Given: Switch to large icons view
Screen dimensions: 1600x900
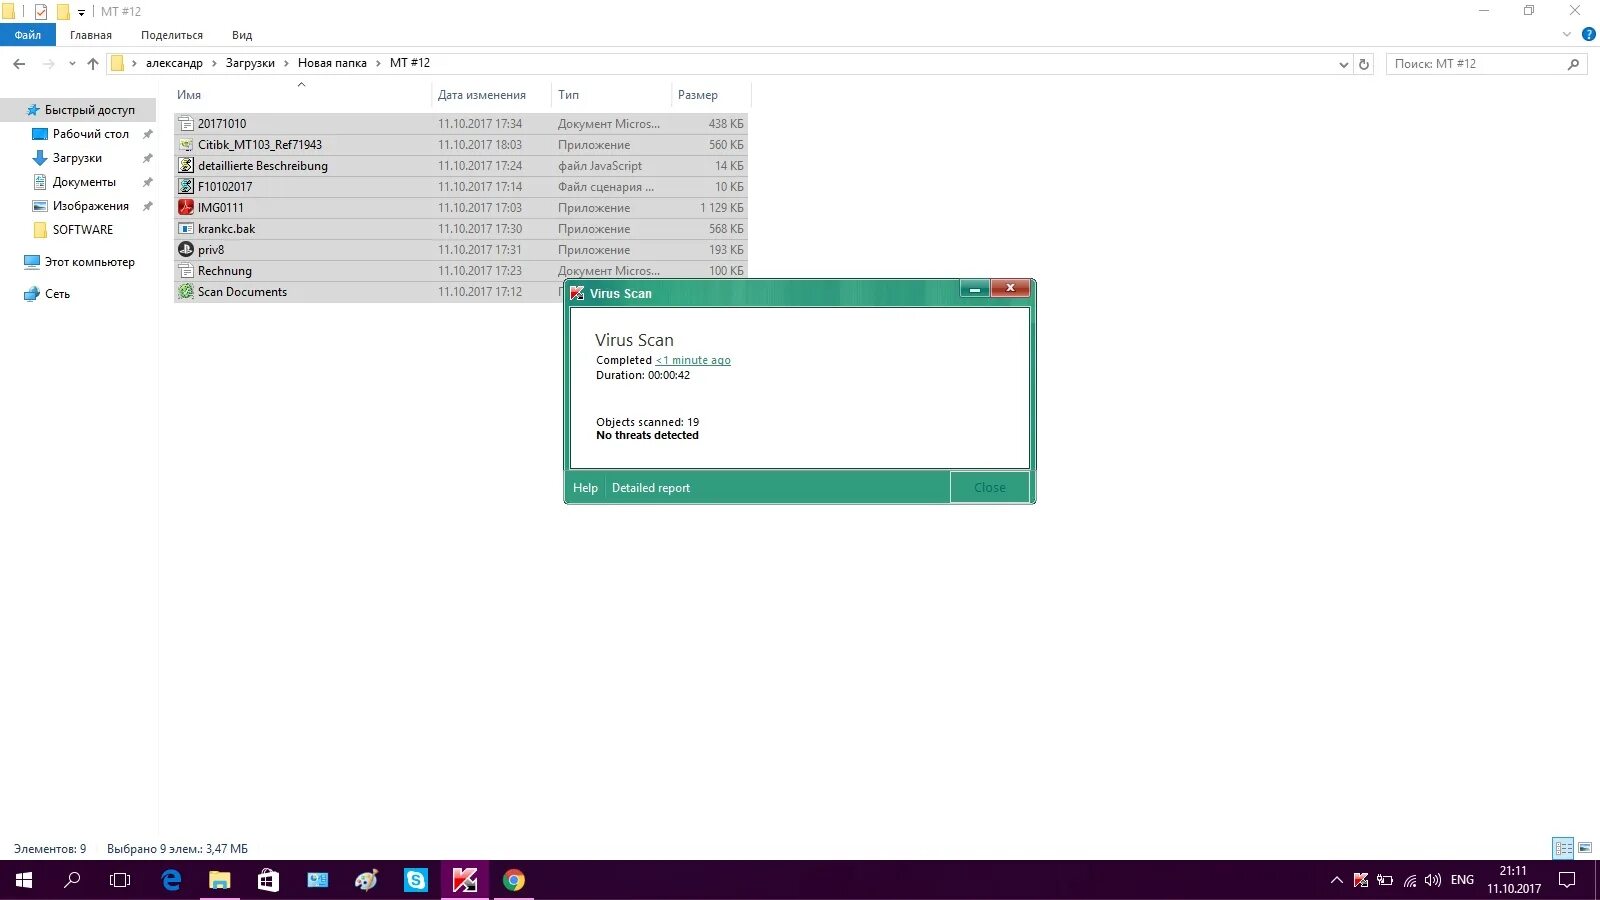Looking at the screenshot, I should (x=1585, y=848).
